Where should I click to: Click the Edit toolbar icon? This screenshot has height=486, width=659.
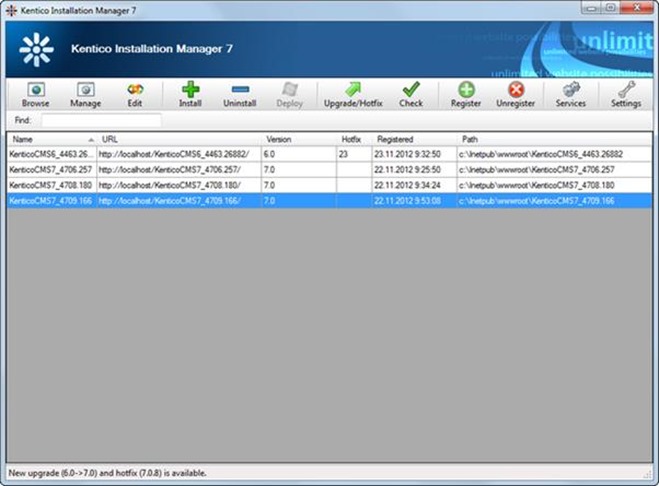pos(135,90)
